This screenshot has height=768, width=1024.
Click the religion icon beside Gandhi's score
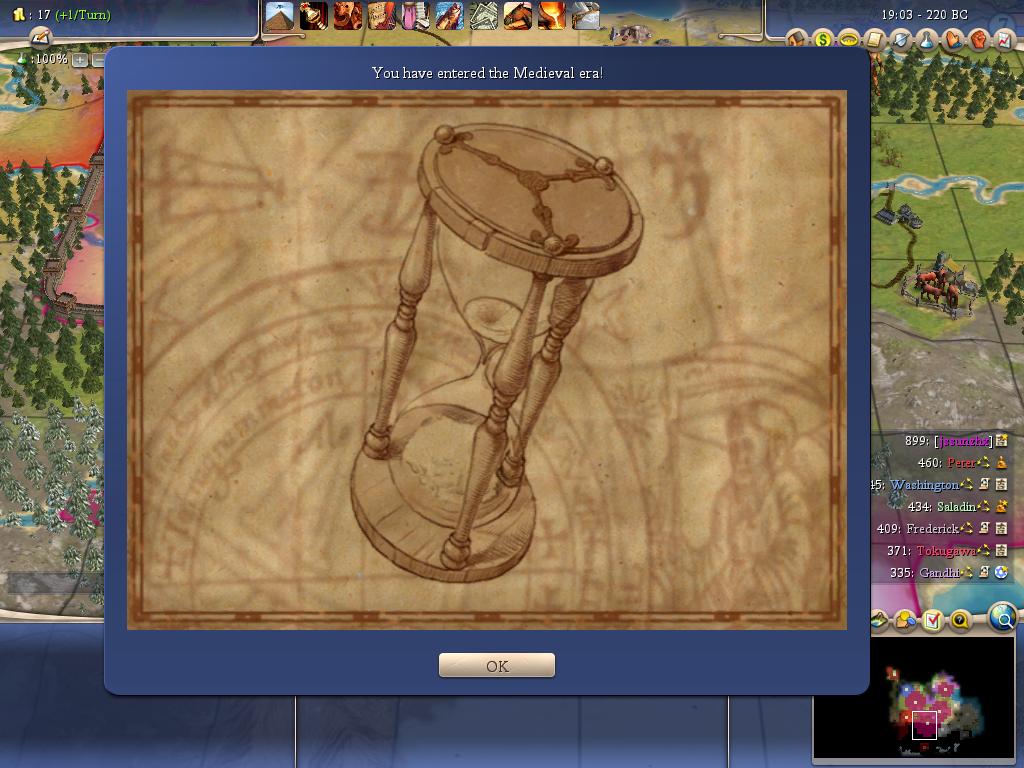[1001, 572]
